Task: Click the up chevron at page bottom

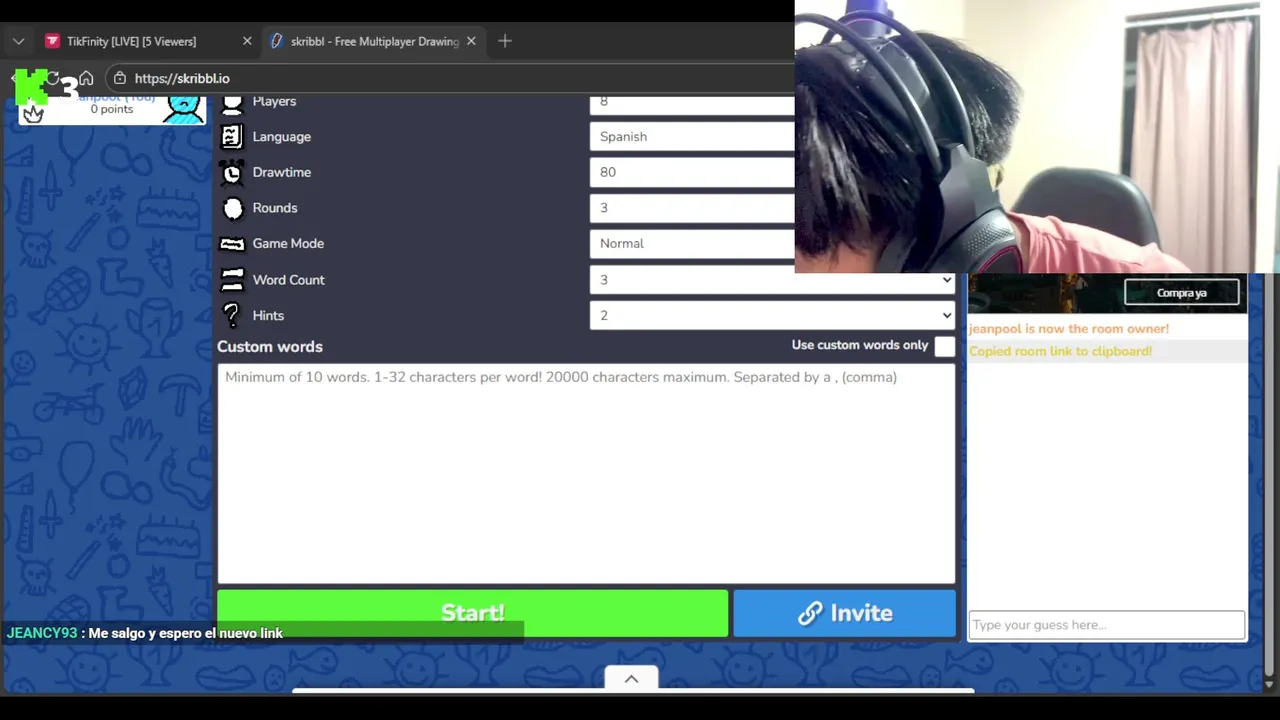Action: tap(631, 679)
